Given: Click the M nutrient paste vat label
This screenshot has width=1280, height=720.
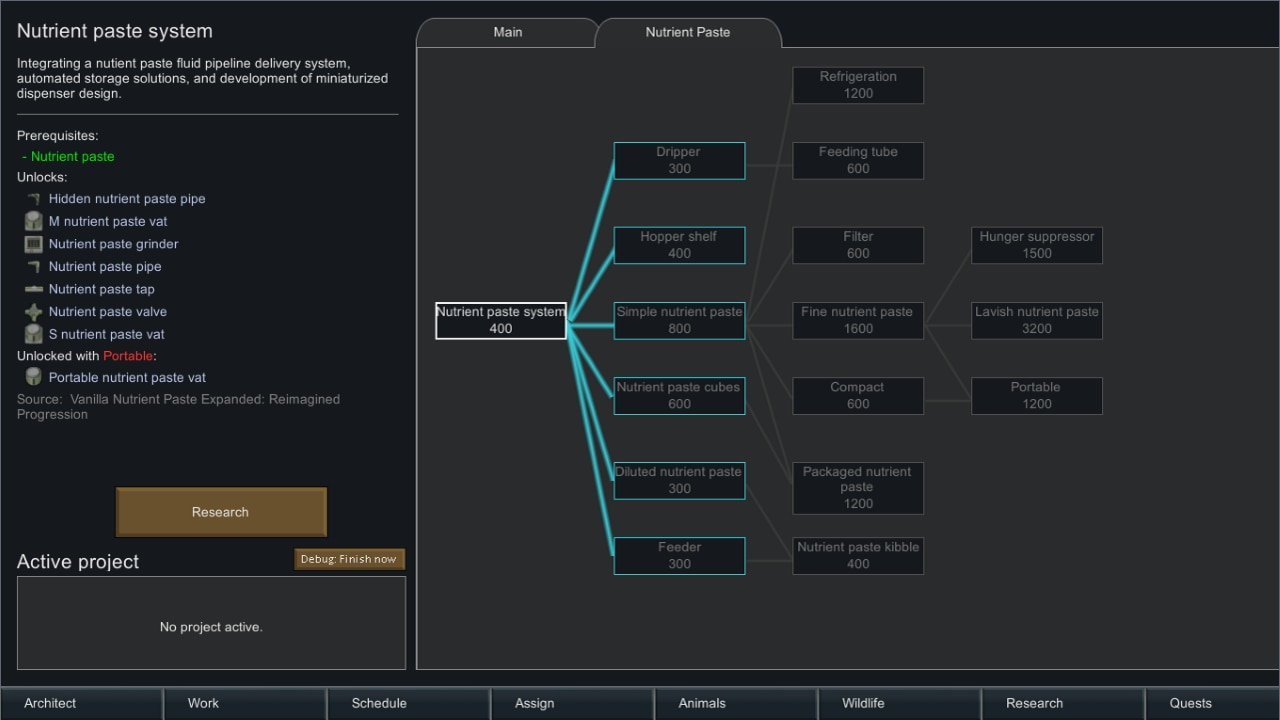Looking at the screenshot, I should tap(108, 222).
